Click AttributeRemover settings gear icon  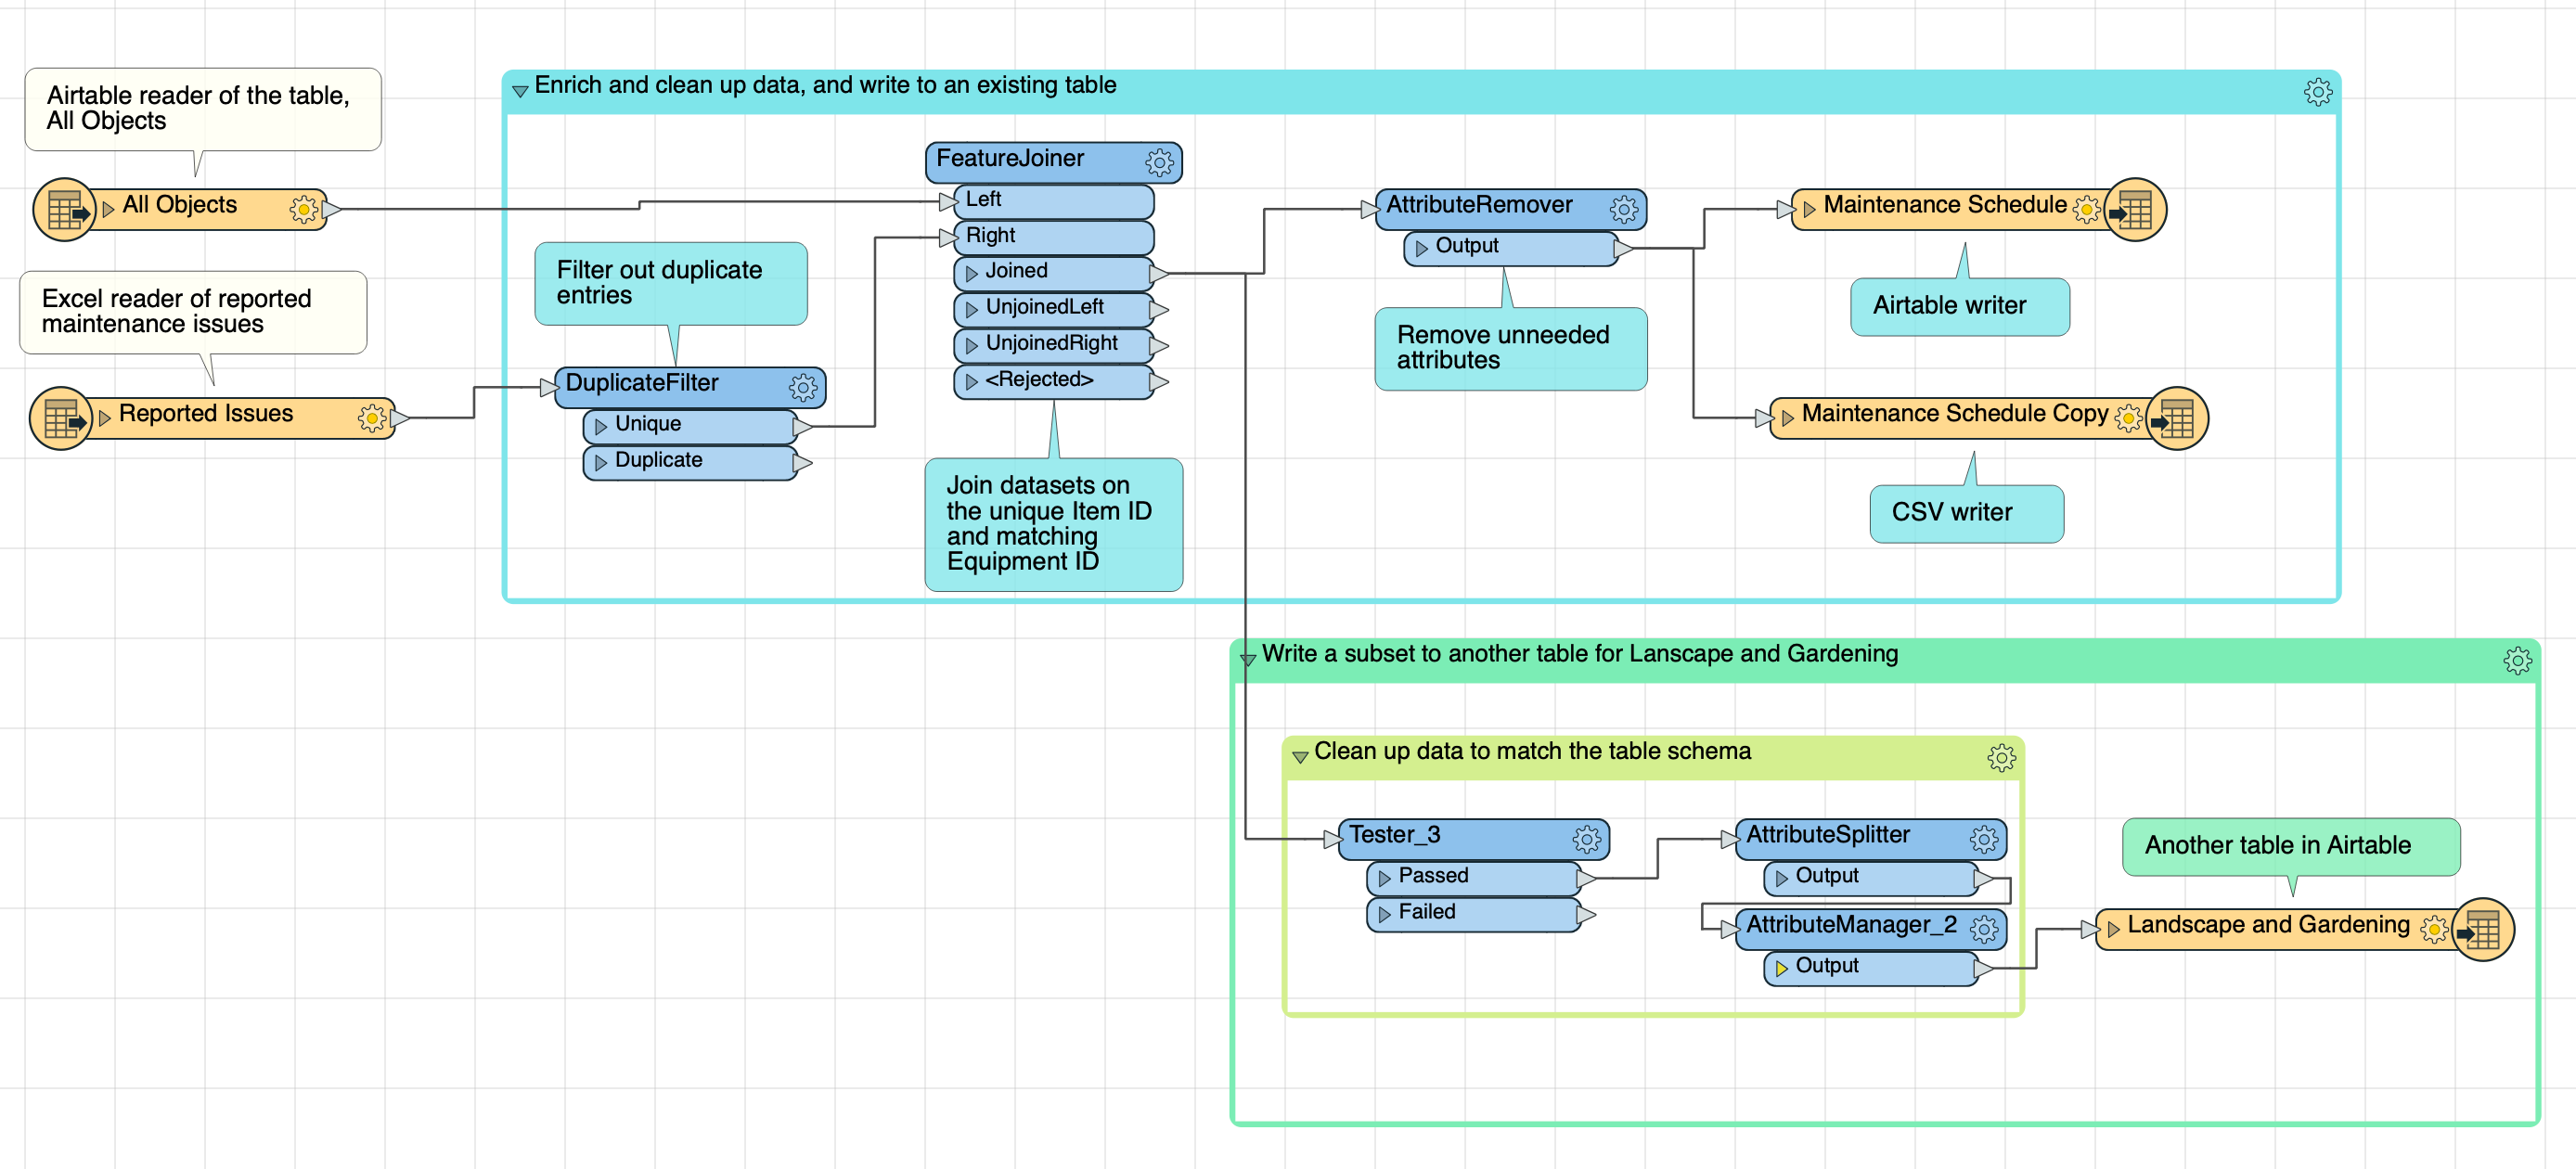1624,209
